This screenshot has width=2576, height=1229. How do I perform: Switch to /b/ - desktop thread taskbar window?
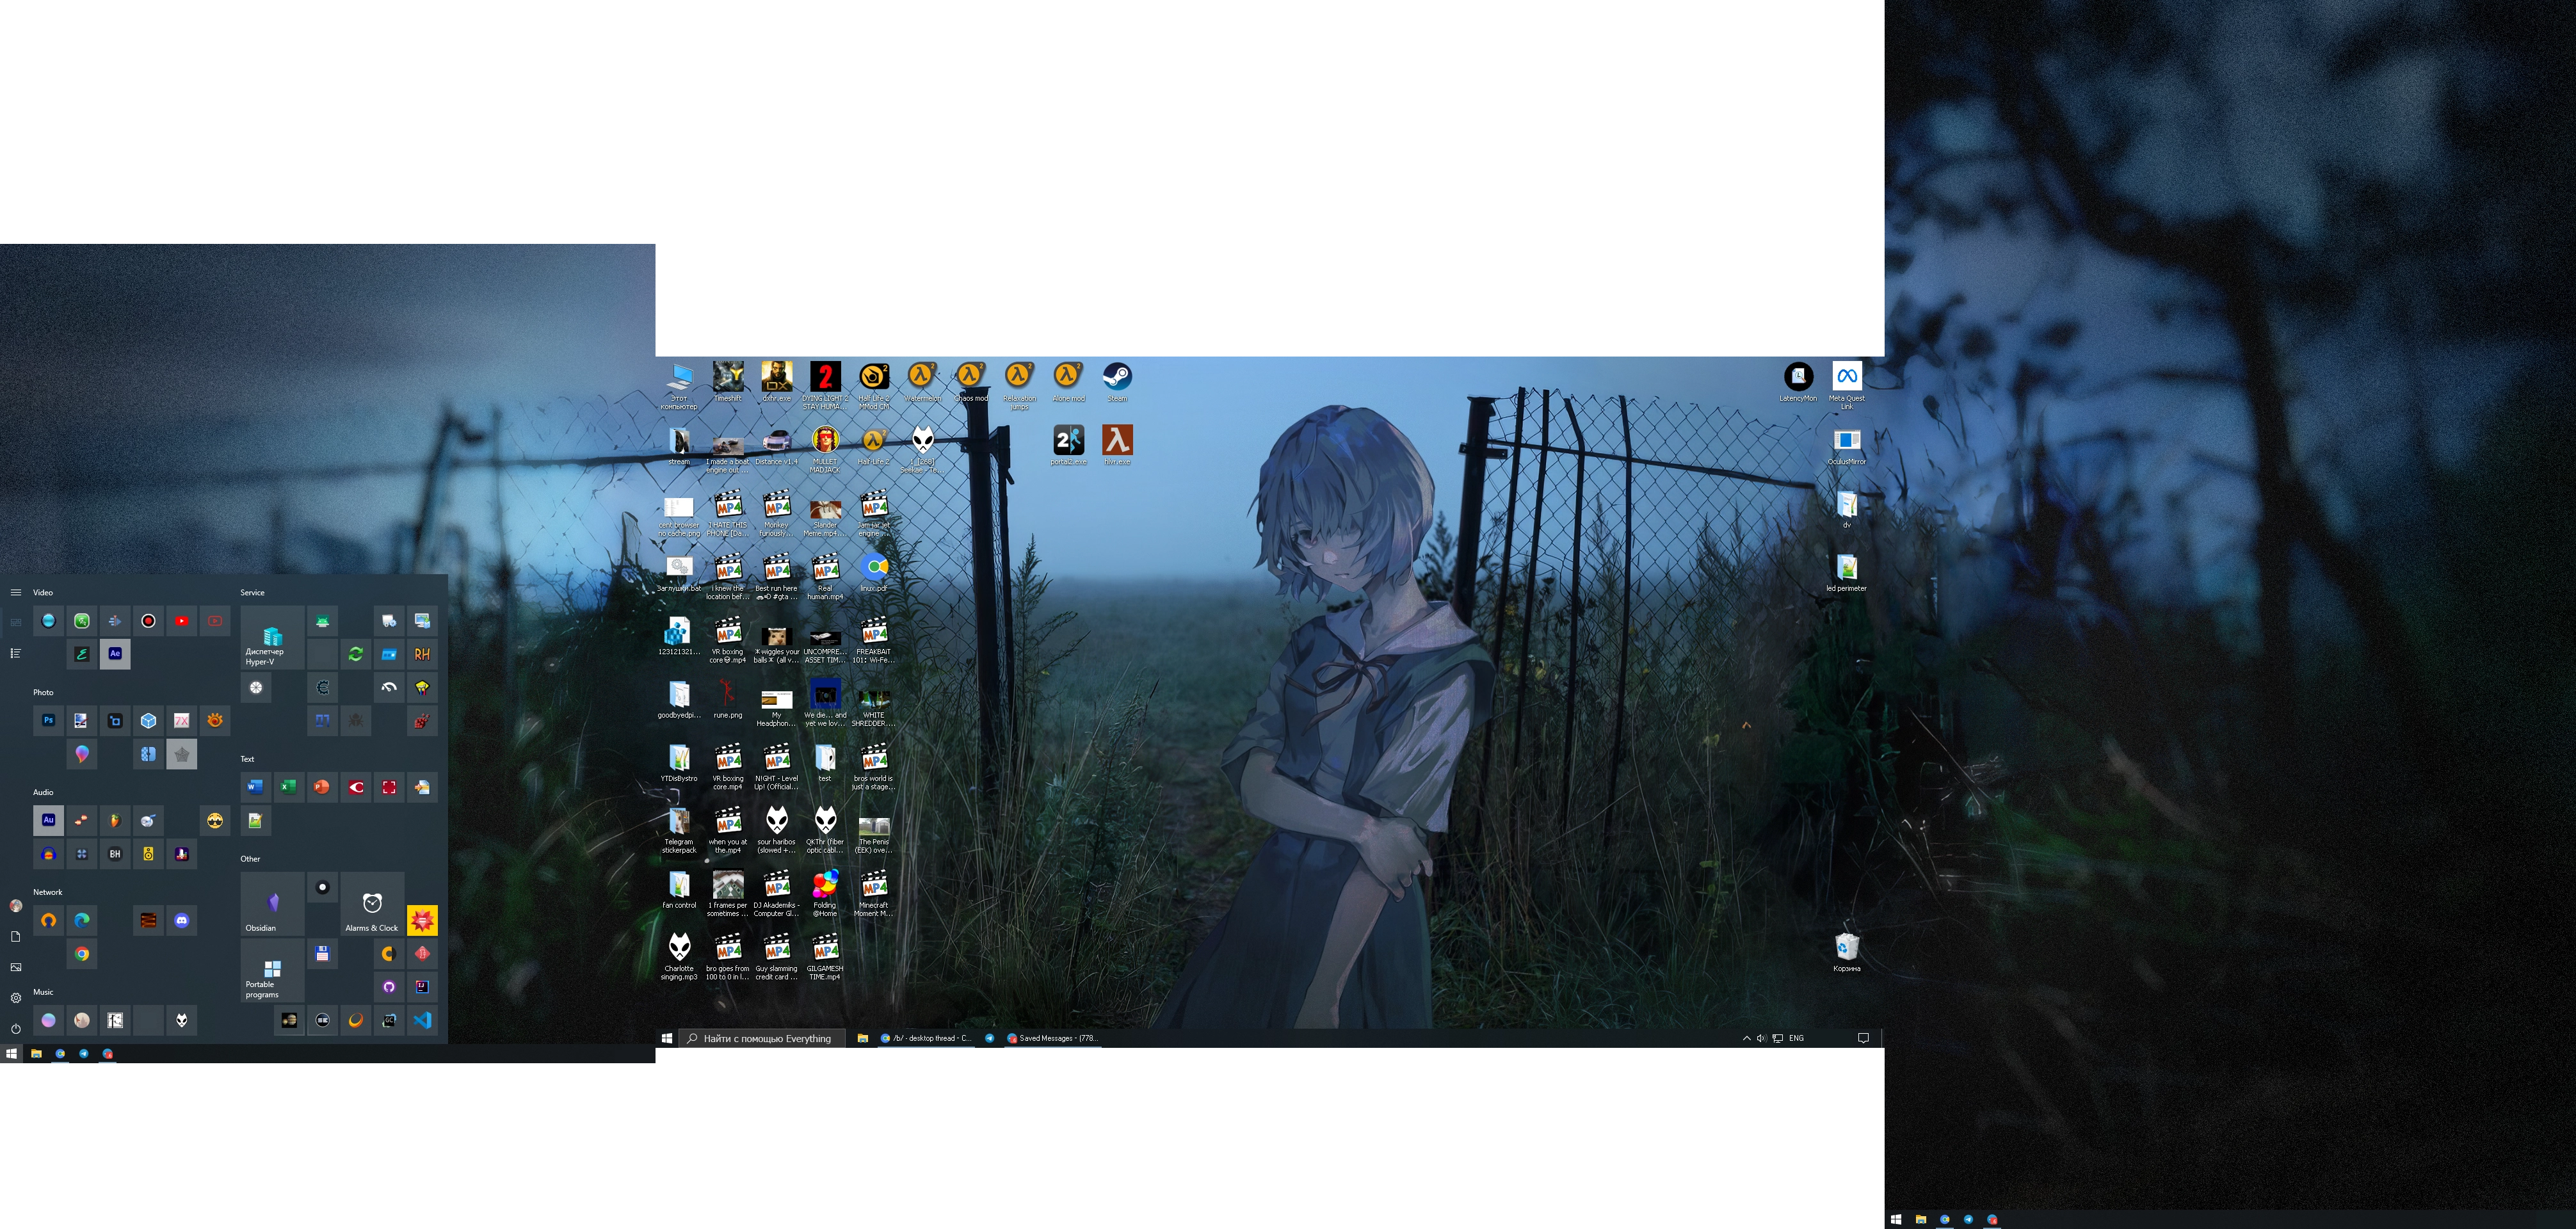coord(926,1038)
